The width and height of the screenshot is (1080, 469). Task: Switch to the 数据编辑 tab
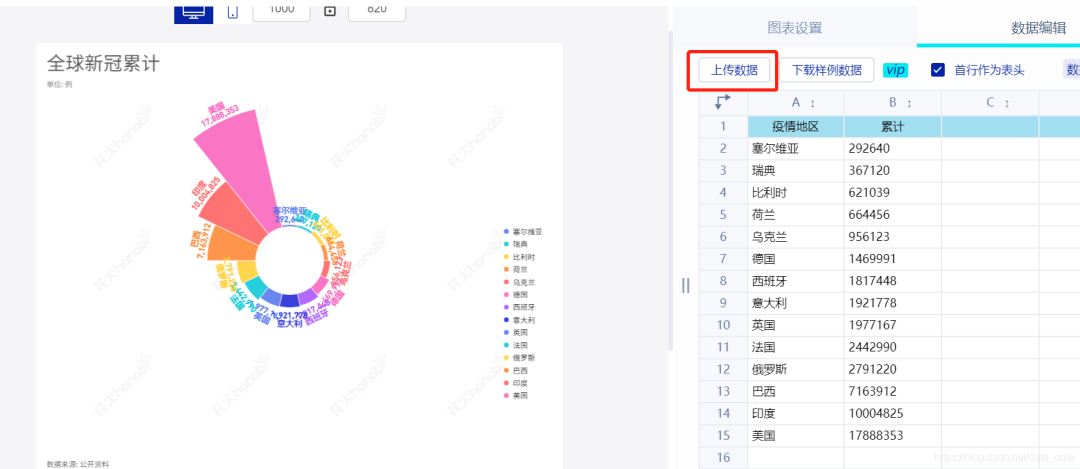[x=1039, y=28]
